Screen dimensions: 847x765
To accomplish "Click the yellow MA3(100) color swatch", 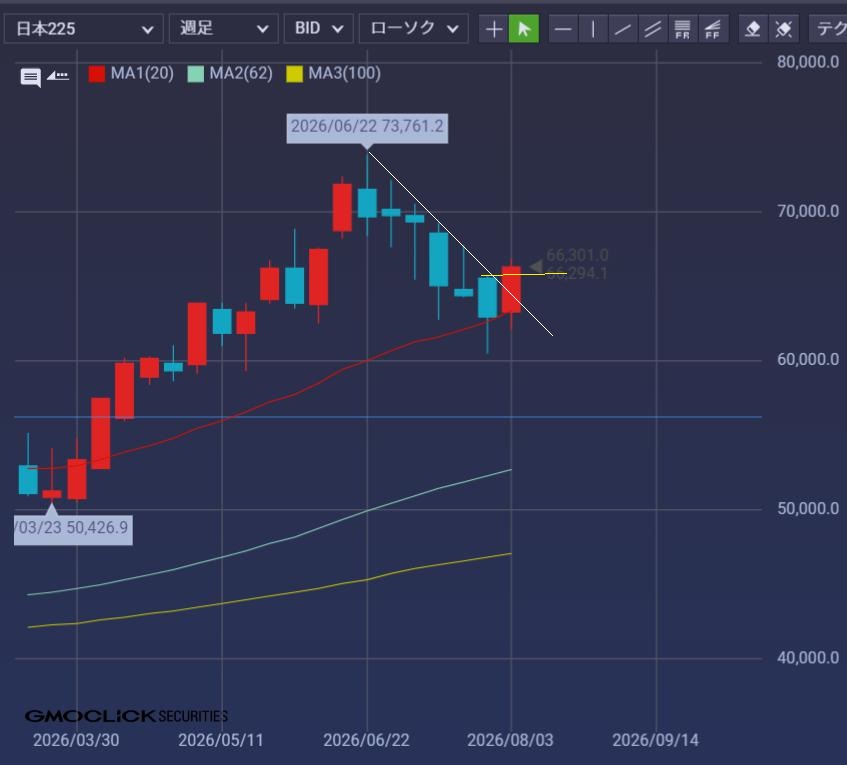I will point(294,73).
